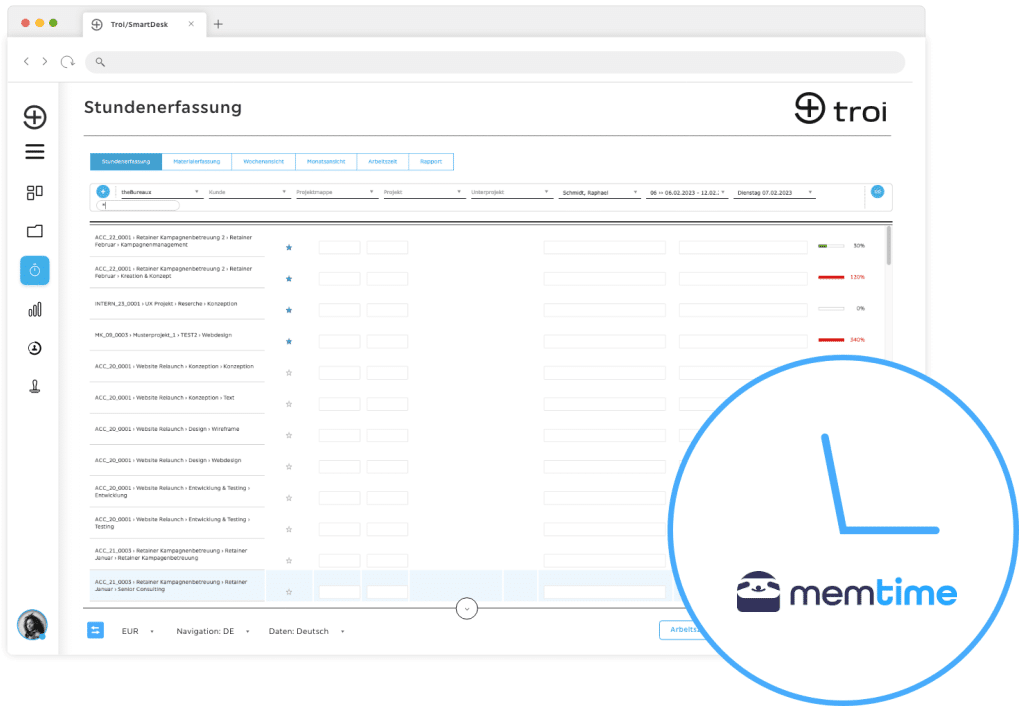Open the bar chart reports sidebar icon
1024x710 pixels.
(35, 310)
